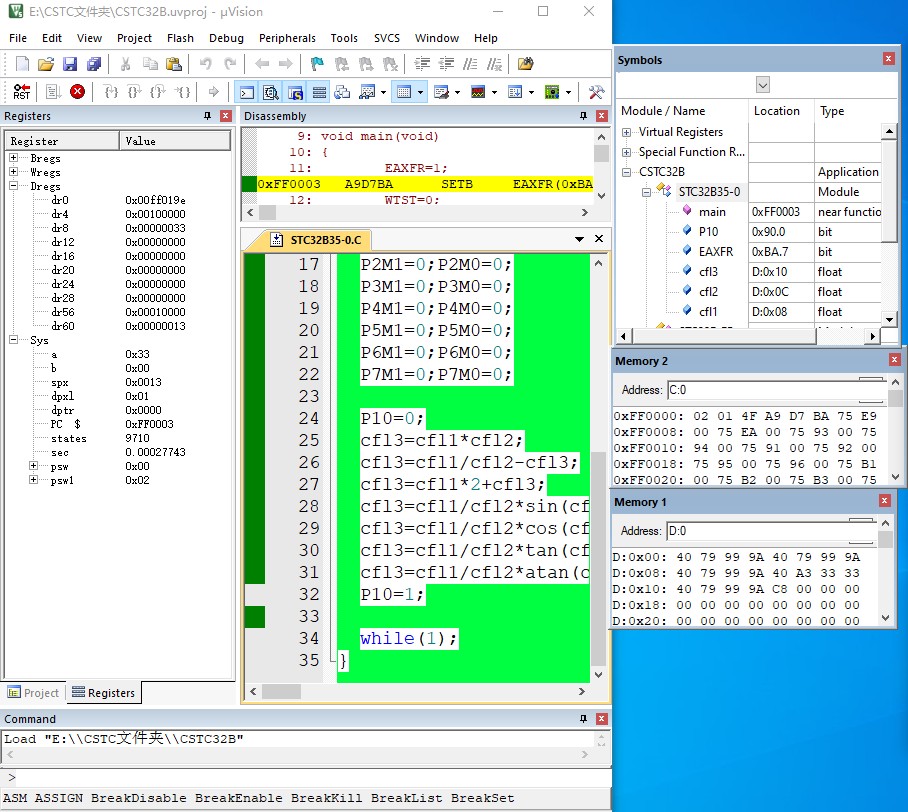The image size is (908, 812).
Task: Expand Virtual Registers in Symbols
Action: point(626,132)
